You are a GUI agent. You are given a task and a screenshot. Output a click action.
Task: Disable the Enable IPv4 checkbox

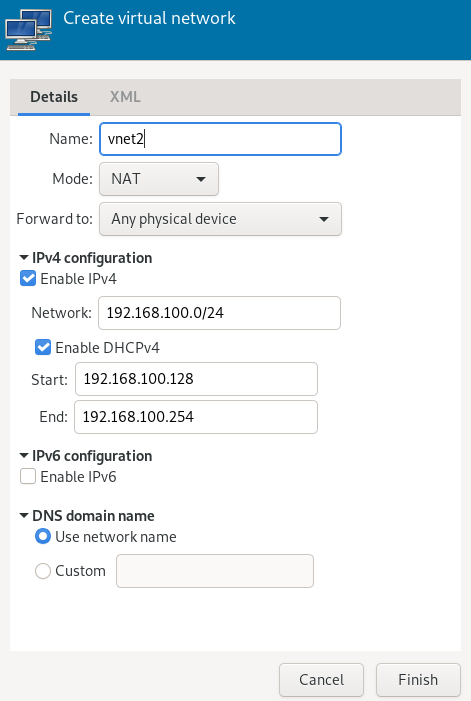28,279
